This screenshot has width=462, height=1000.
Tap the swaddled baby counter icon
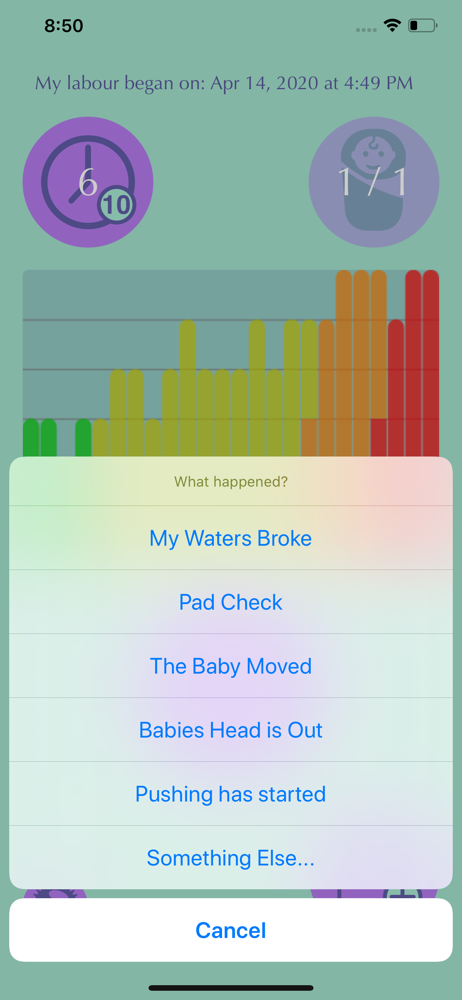(374, 182)
